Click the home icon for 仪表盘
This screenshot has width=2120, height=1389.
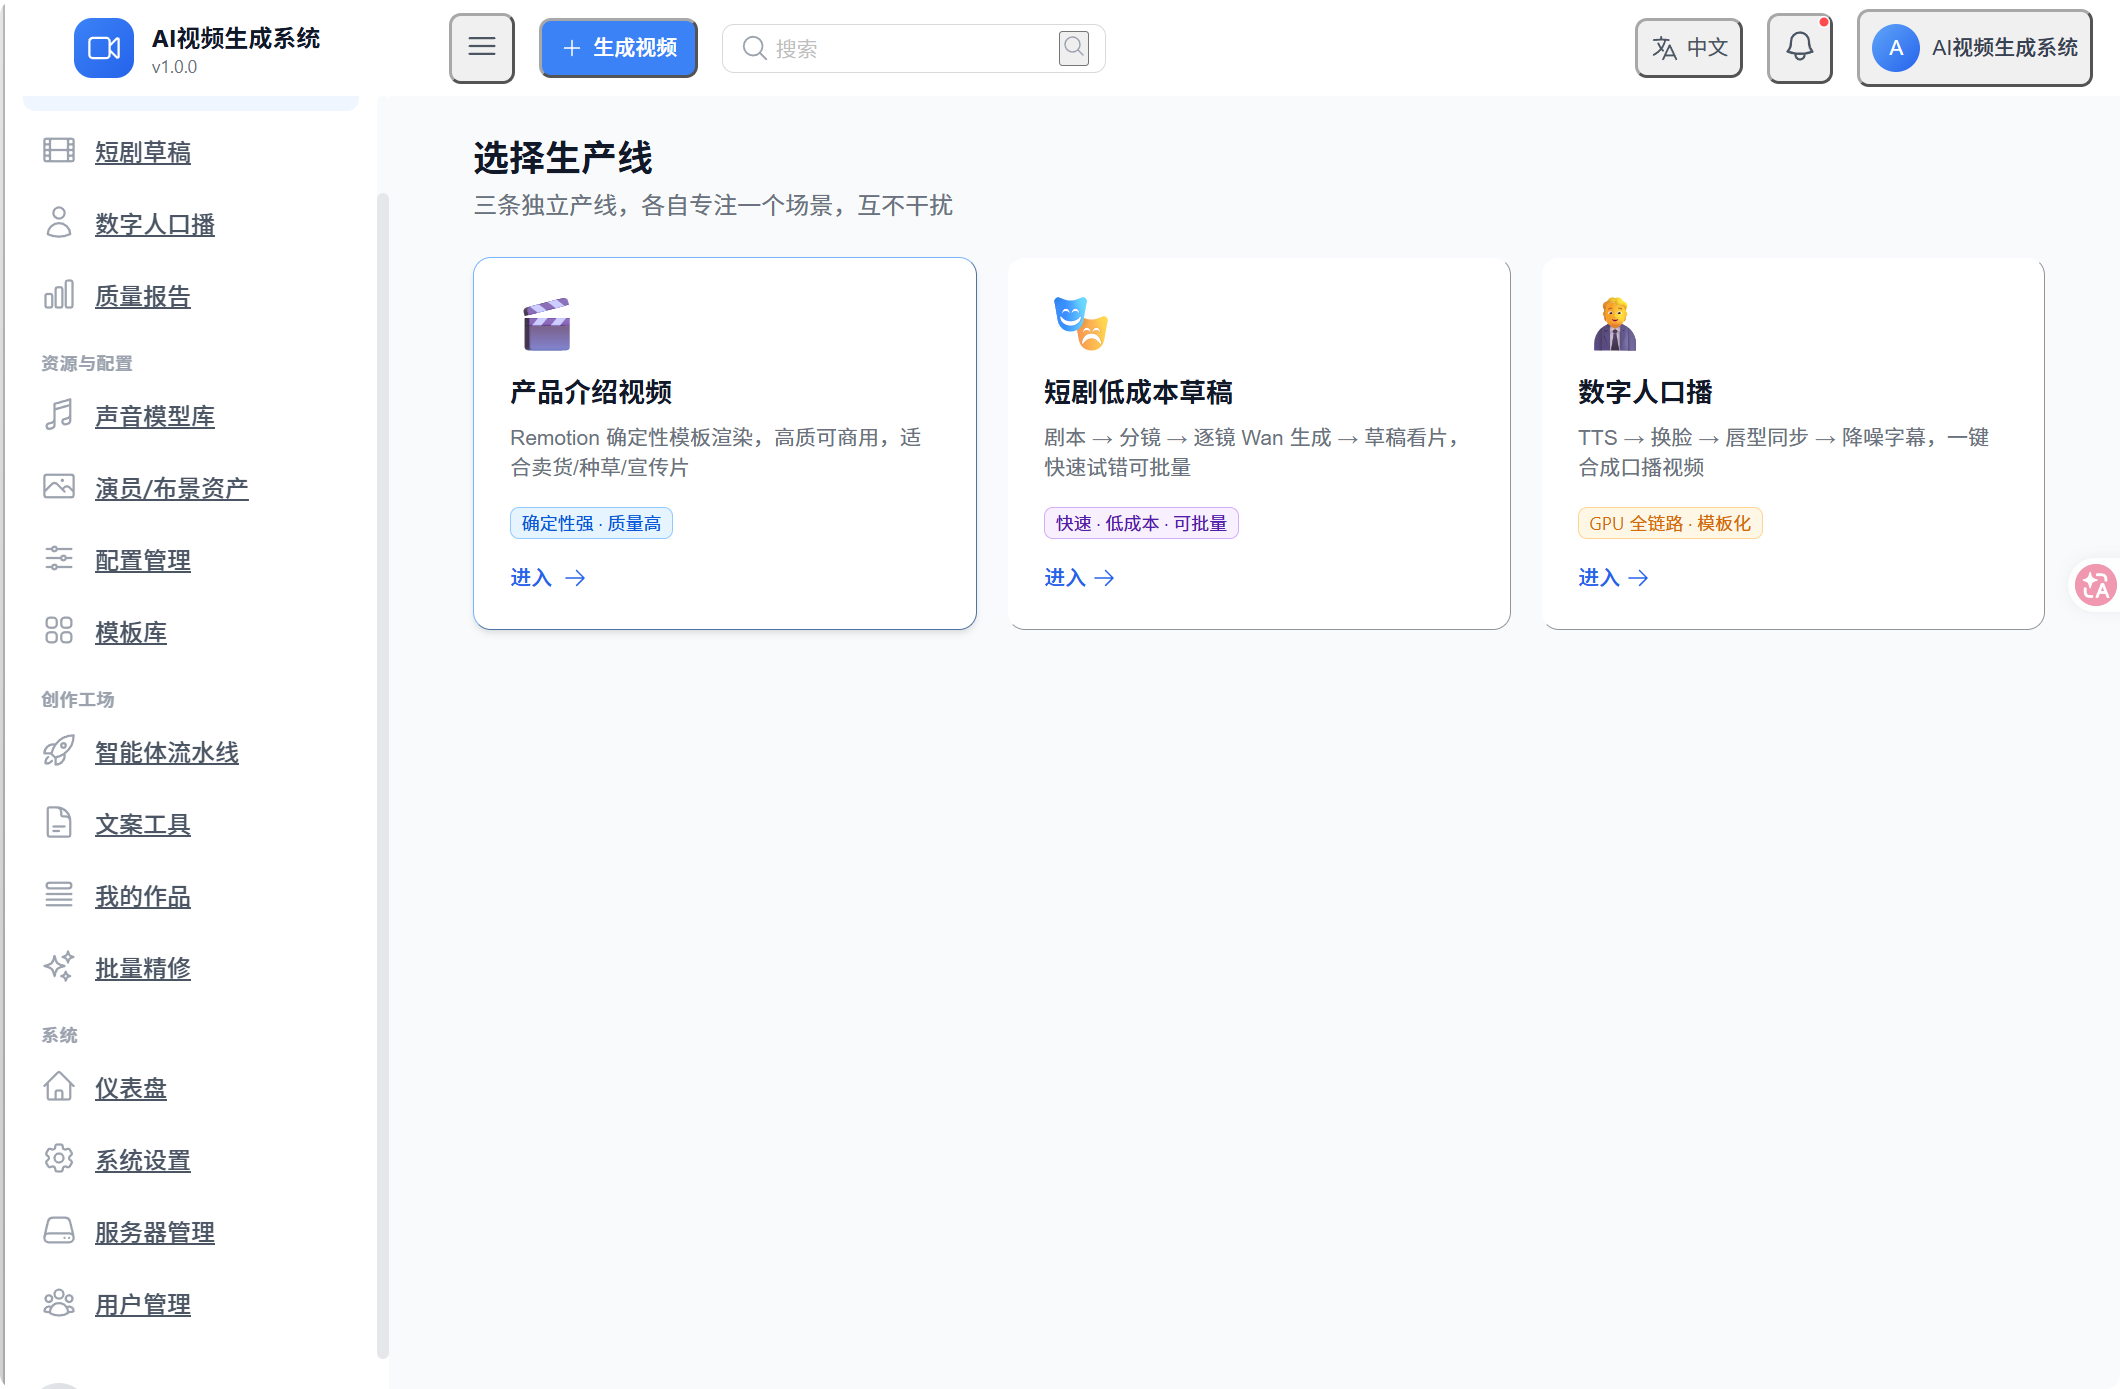pos(59,1087)
